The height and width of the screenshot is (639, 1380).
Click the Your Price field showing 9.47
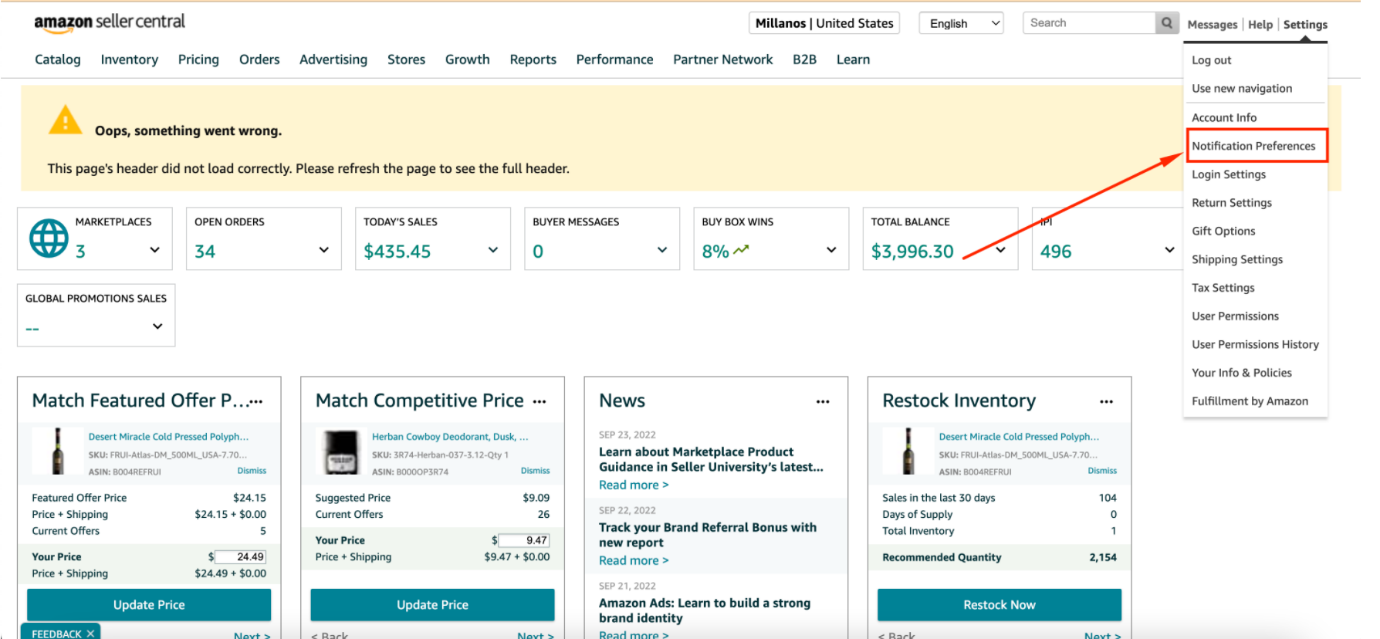524,540
